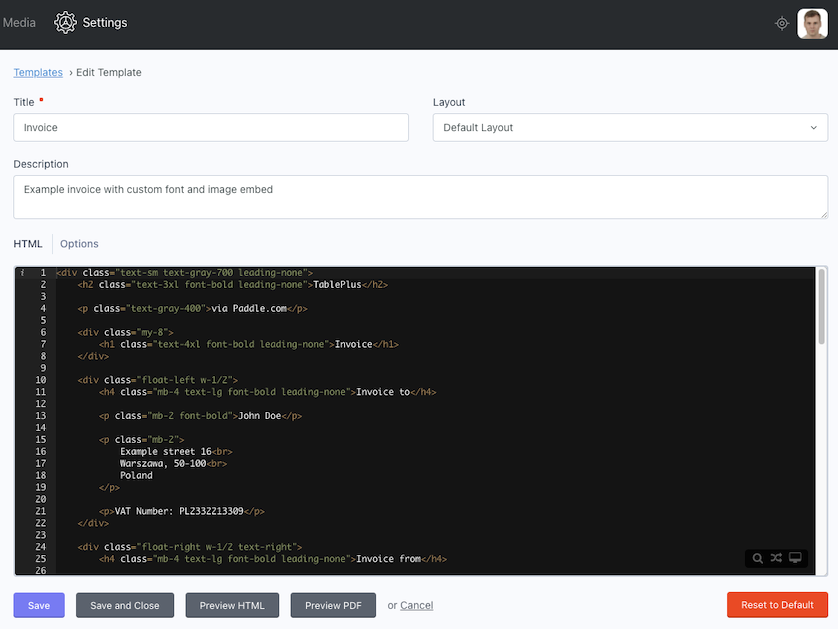838x629 pixels.
Task: Switch to the Options tab
Action: 79,244
